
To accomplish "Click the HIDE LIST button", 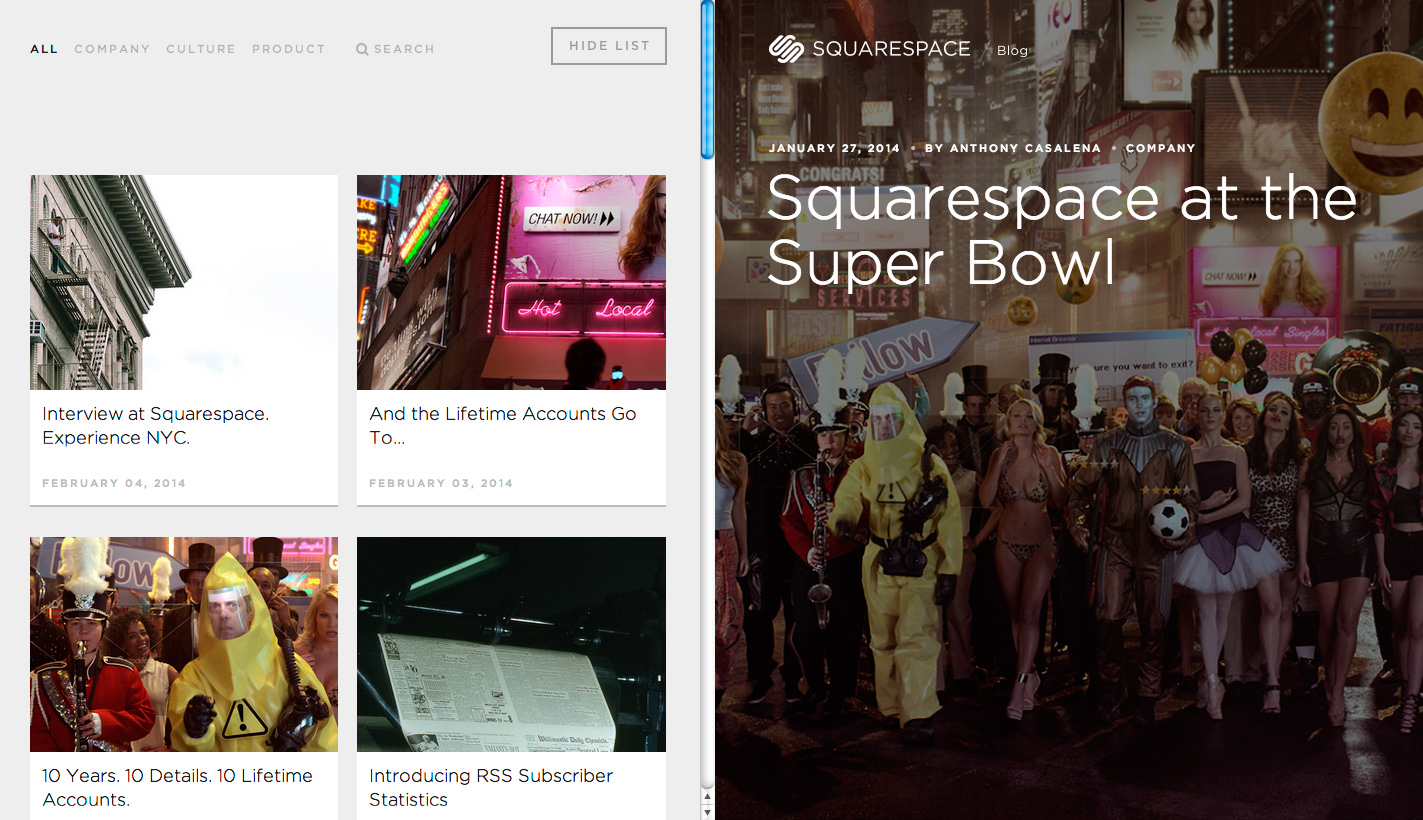I will tap(609, 46).
